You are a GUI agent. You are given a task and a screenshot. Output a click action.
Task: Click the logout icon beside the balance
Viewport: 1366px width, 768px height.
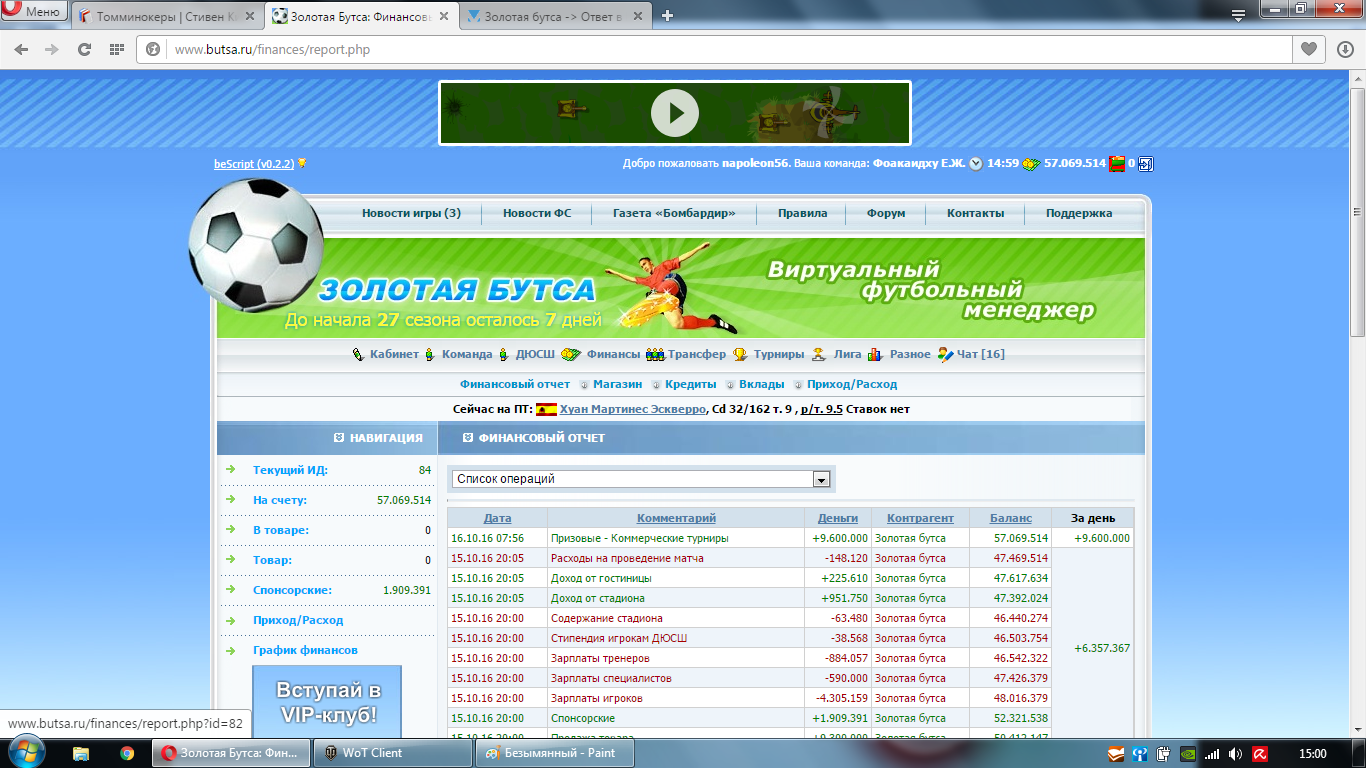point(1145,164)
